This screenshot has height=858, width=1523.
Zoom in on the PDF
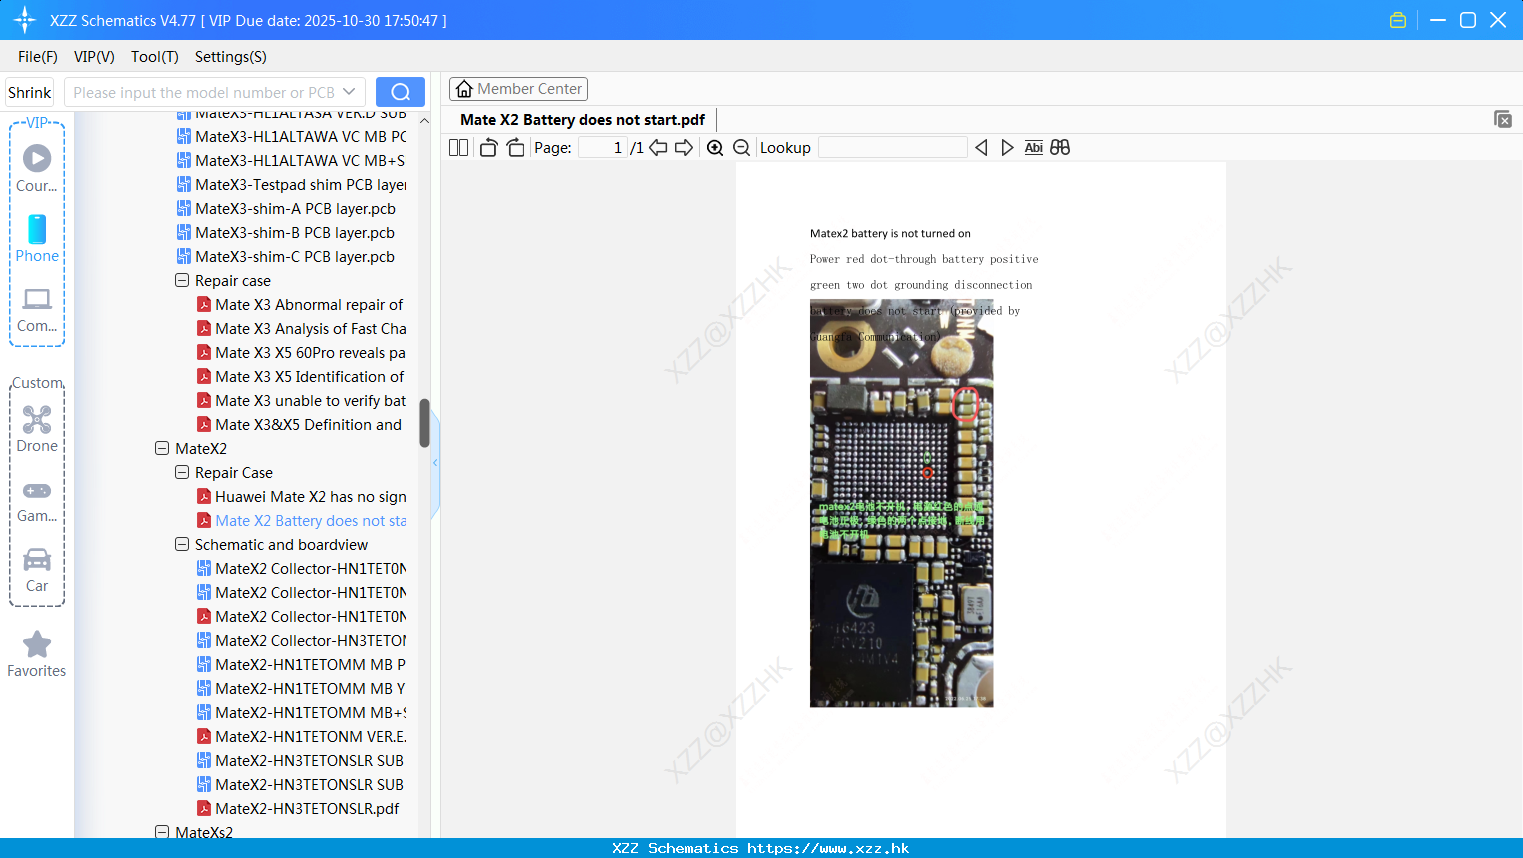(715, 148)
